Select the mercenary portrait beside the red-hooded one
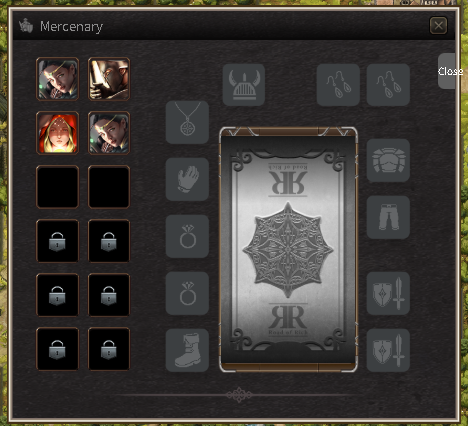 tap(109, 133)
